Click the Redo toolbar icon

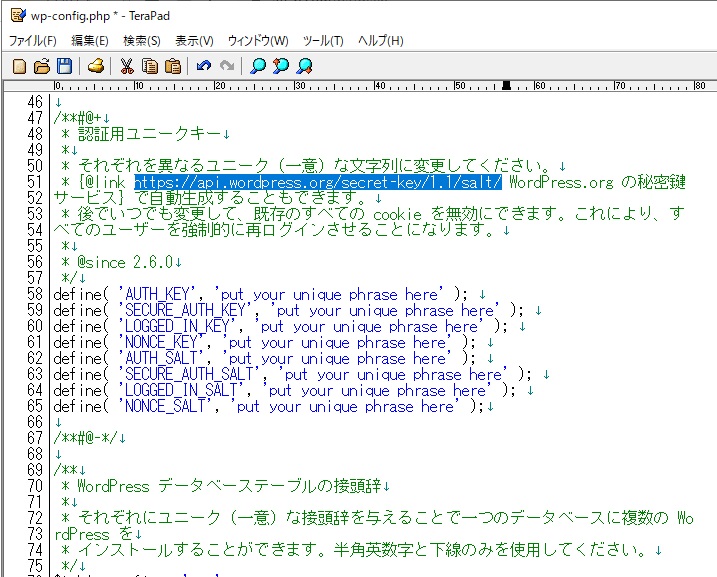226,66
